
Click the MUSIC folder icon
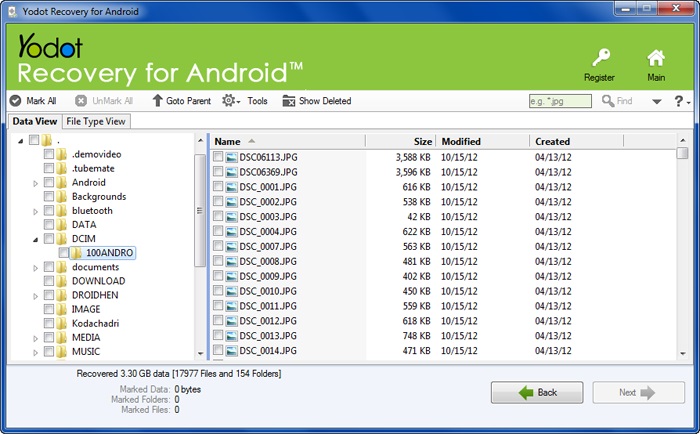click(x=62, y=352)
